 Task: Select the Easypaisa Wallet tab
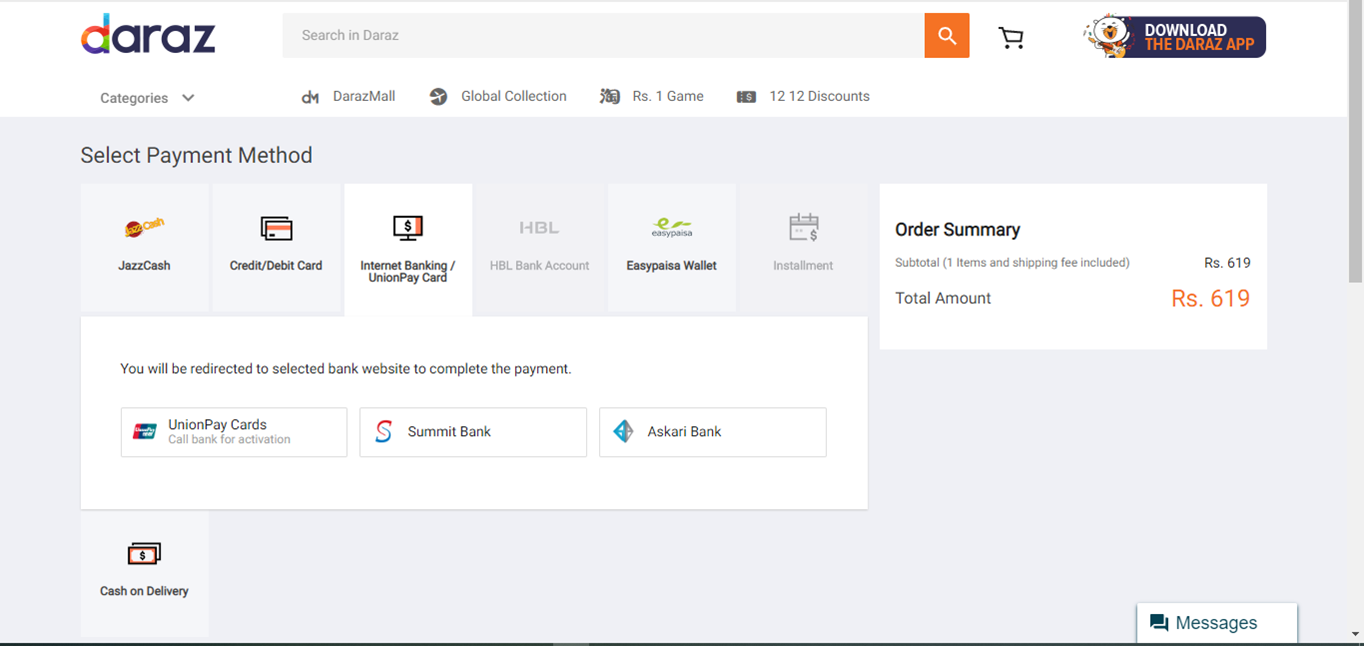tap(672, 249)
